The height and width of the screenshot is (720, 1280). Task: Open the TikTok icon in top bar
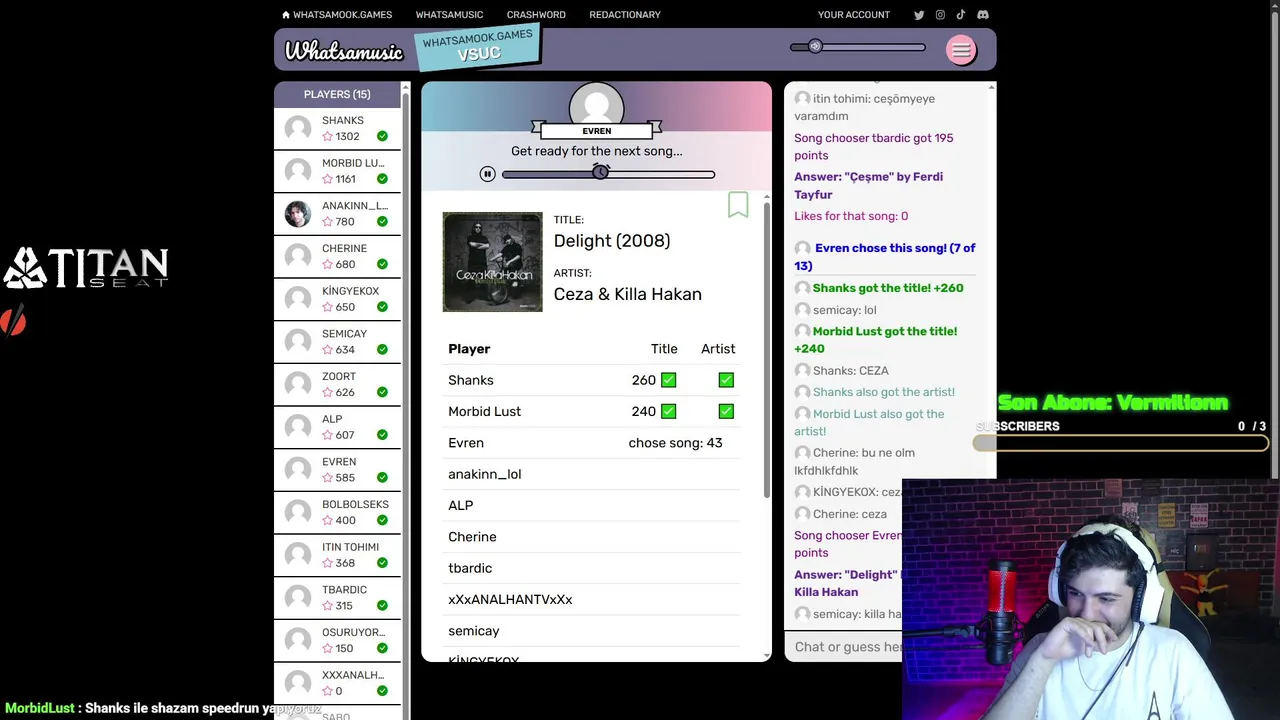pyautogui.click(x=961, y=15)
